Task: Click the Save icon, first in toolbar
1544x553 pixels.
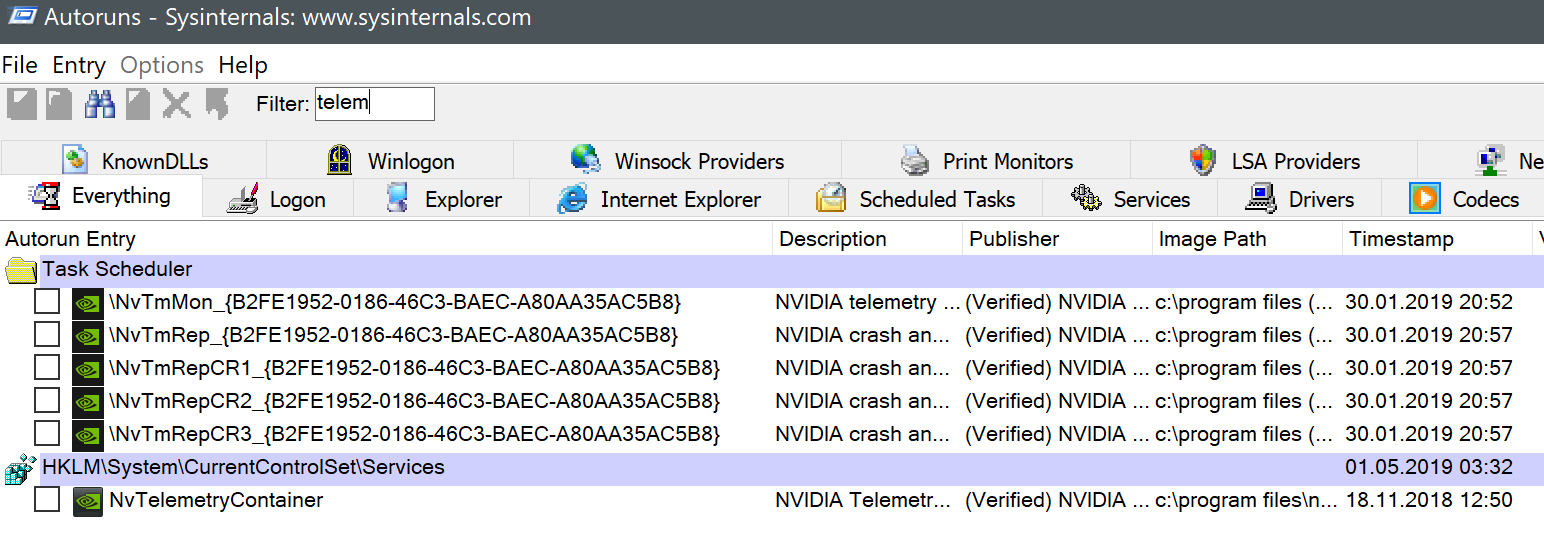Action: (x=22, y=104)
